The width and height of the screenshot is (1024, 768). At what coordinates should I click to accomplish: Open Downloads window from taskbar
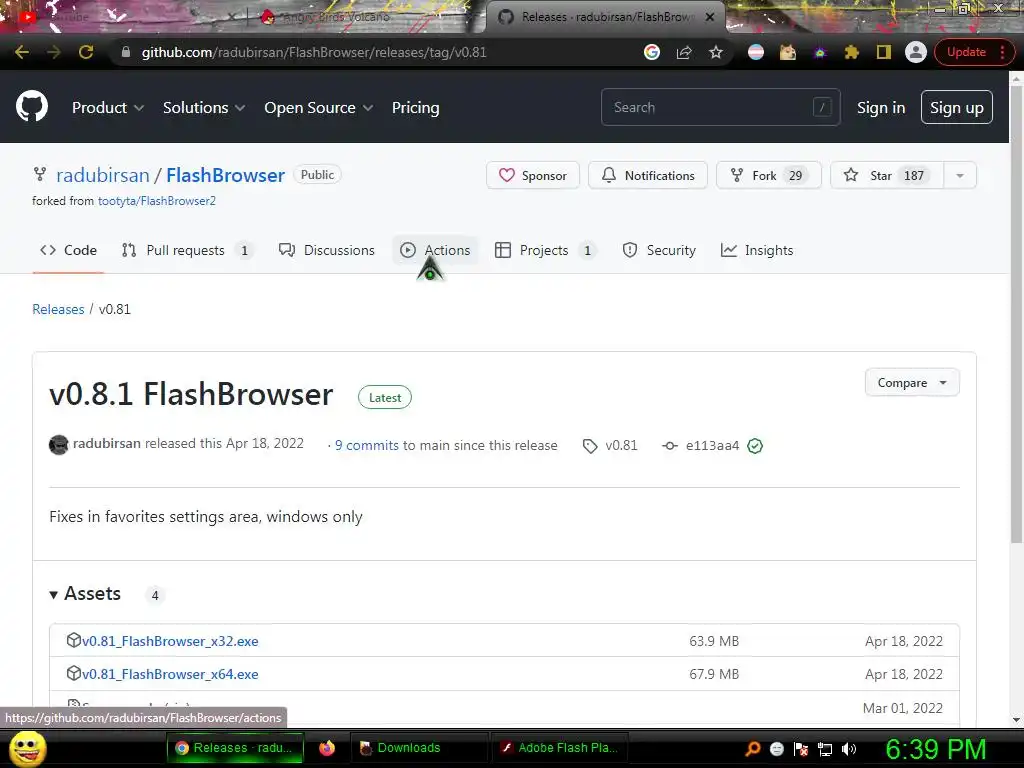(419, 748)
